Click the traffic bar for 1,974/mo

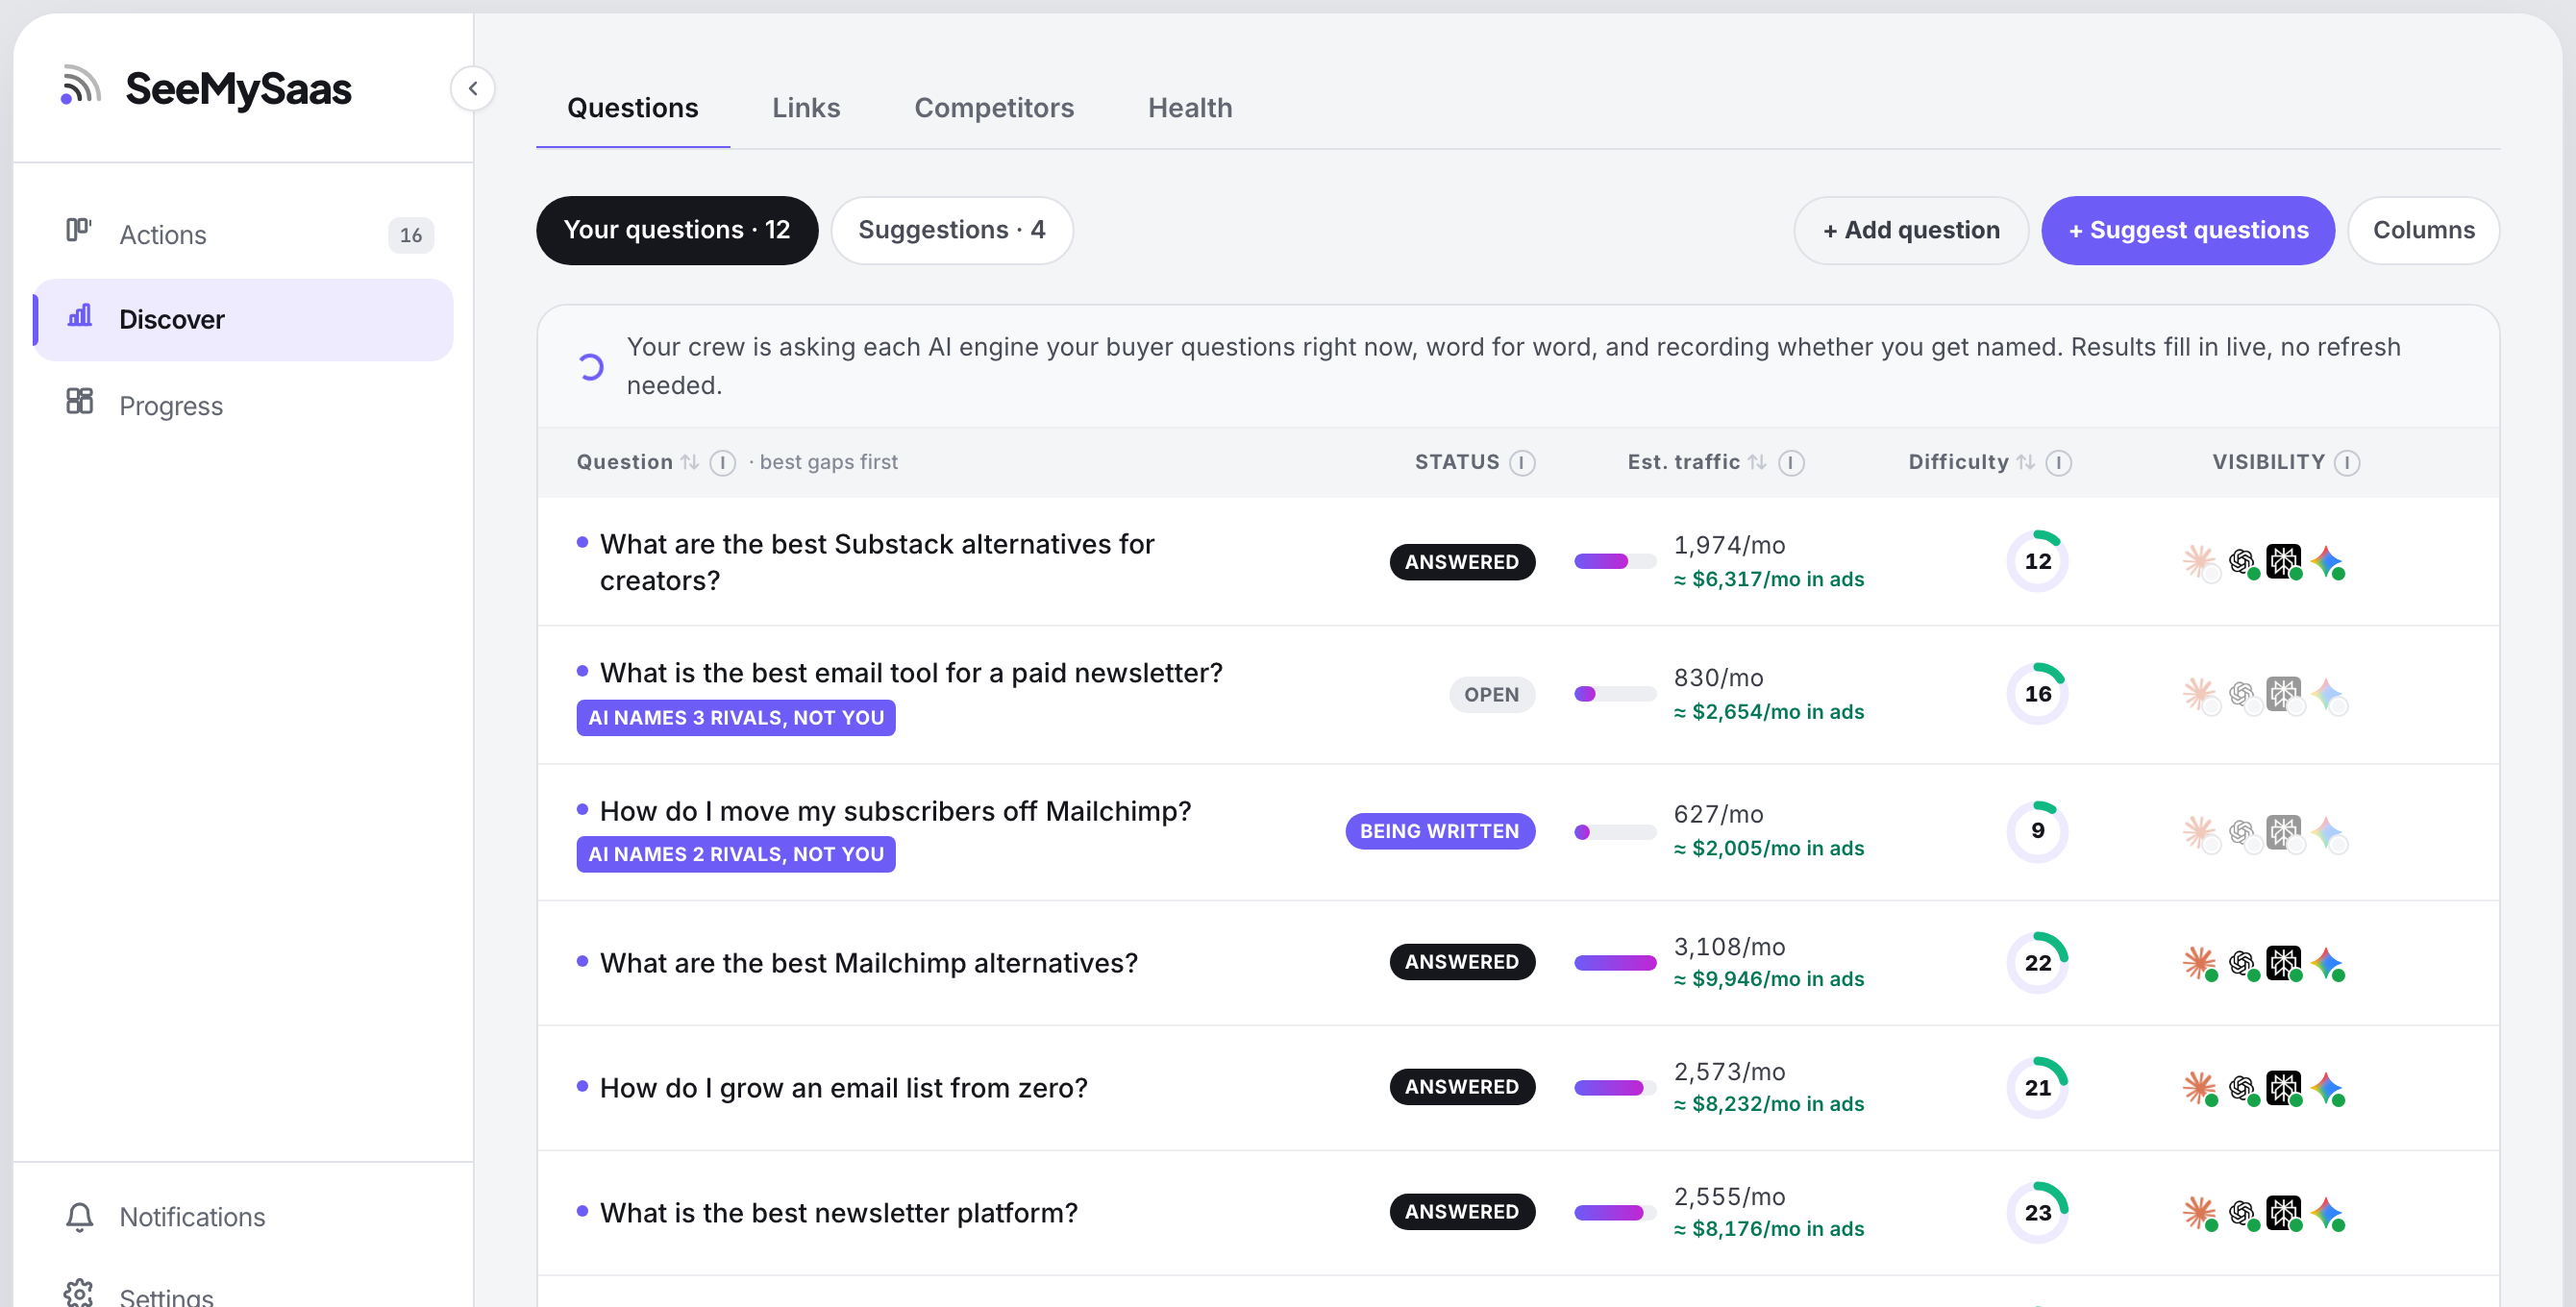[x=1615, y=561]
